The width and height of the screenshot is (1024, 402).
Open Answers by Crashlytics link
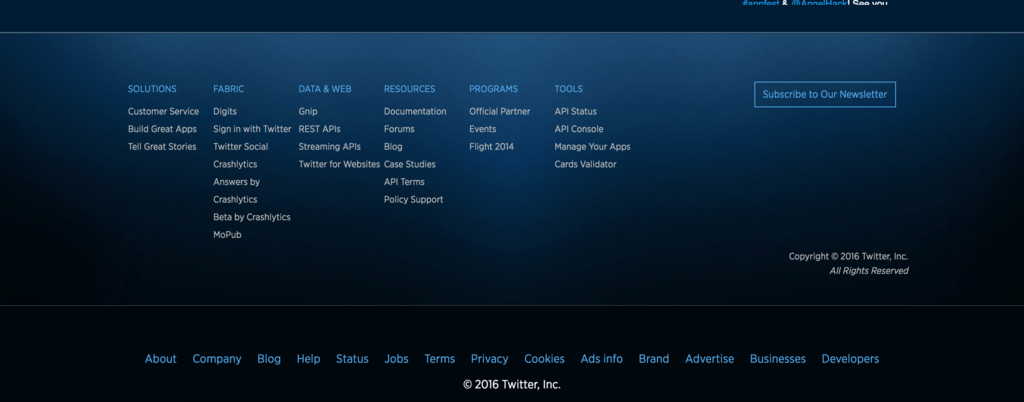tap(236, 191)
